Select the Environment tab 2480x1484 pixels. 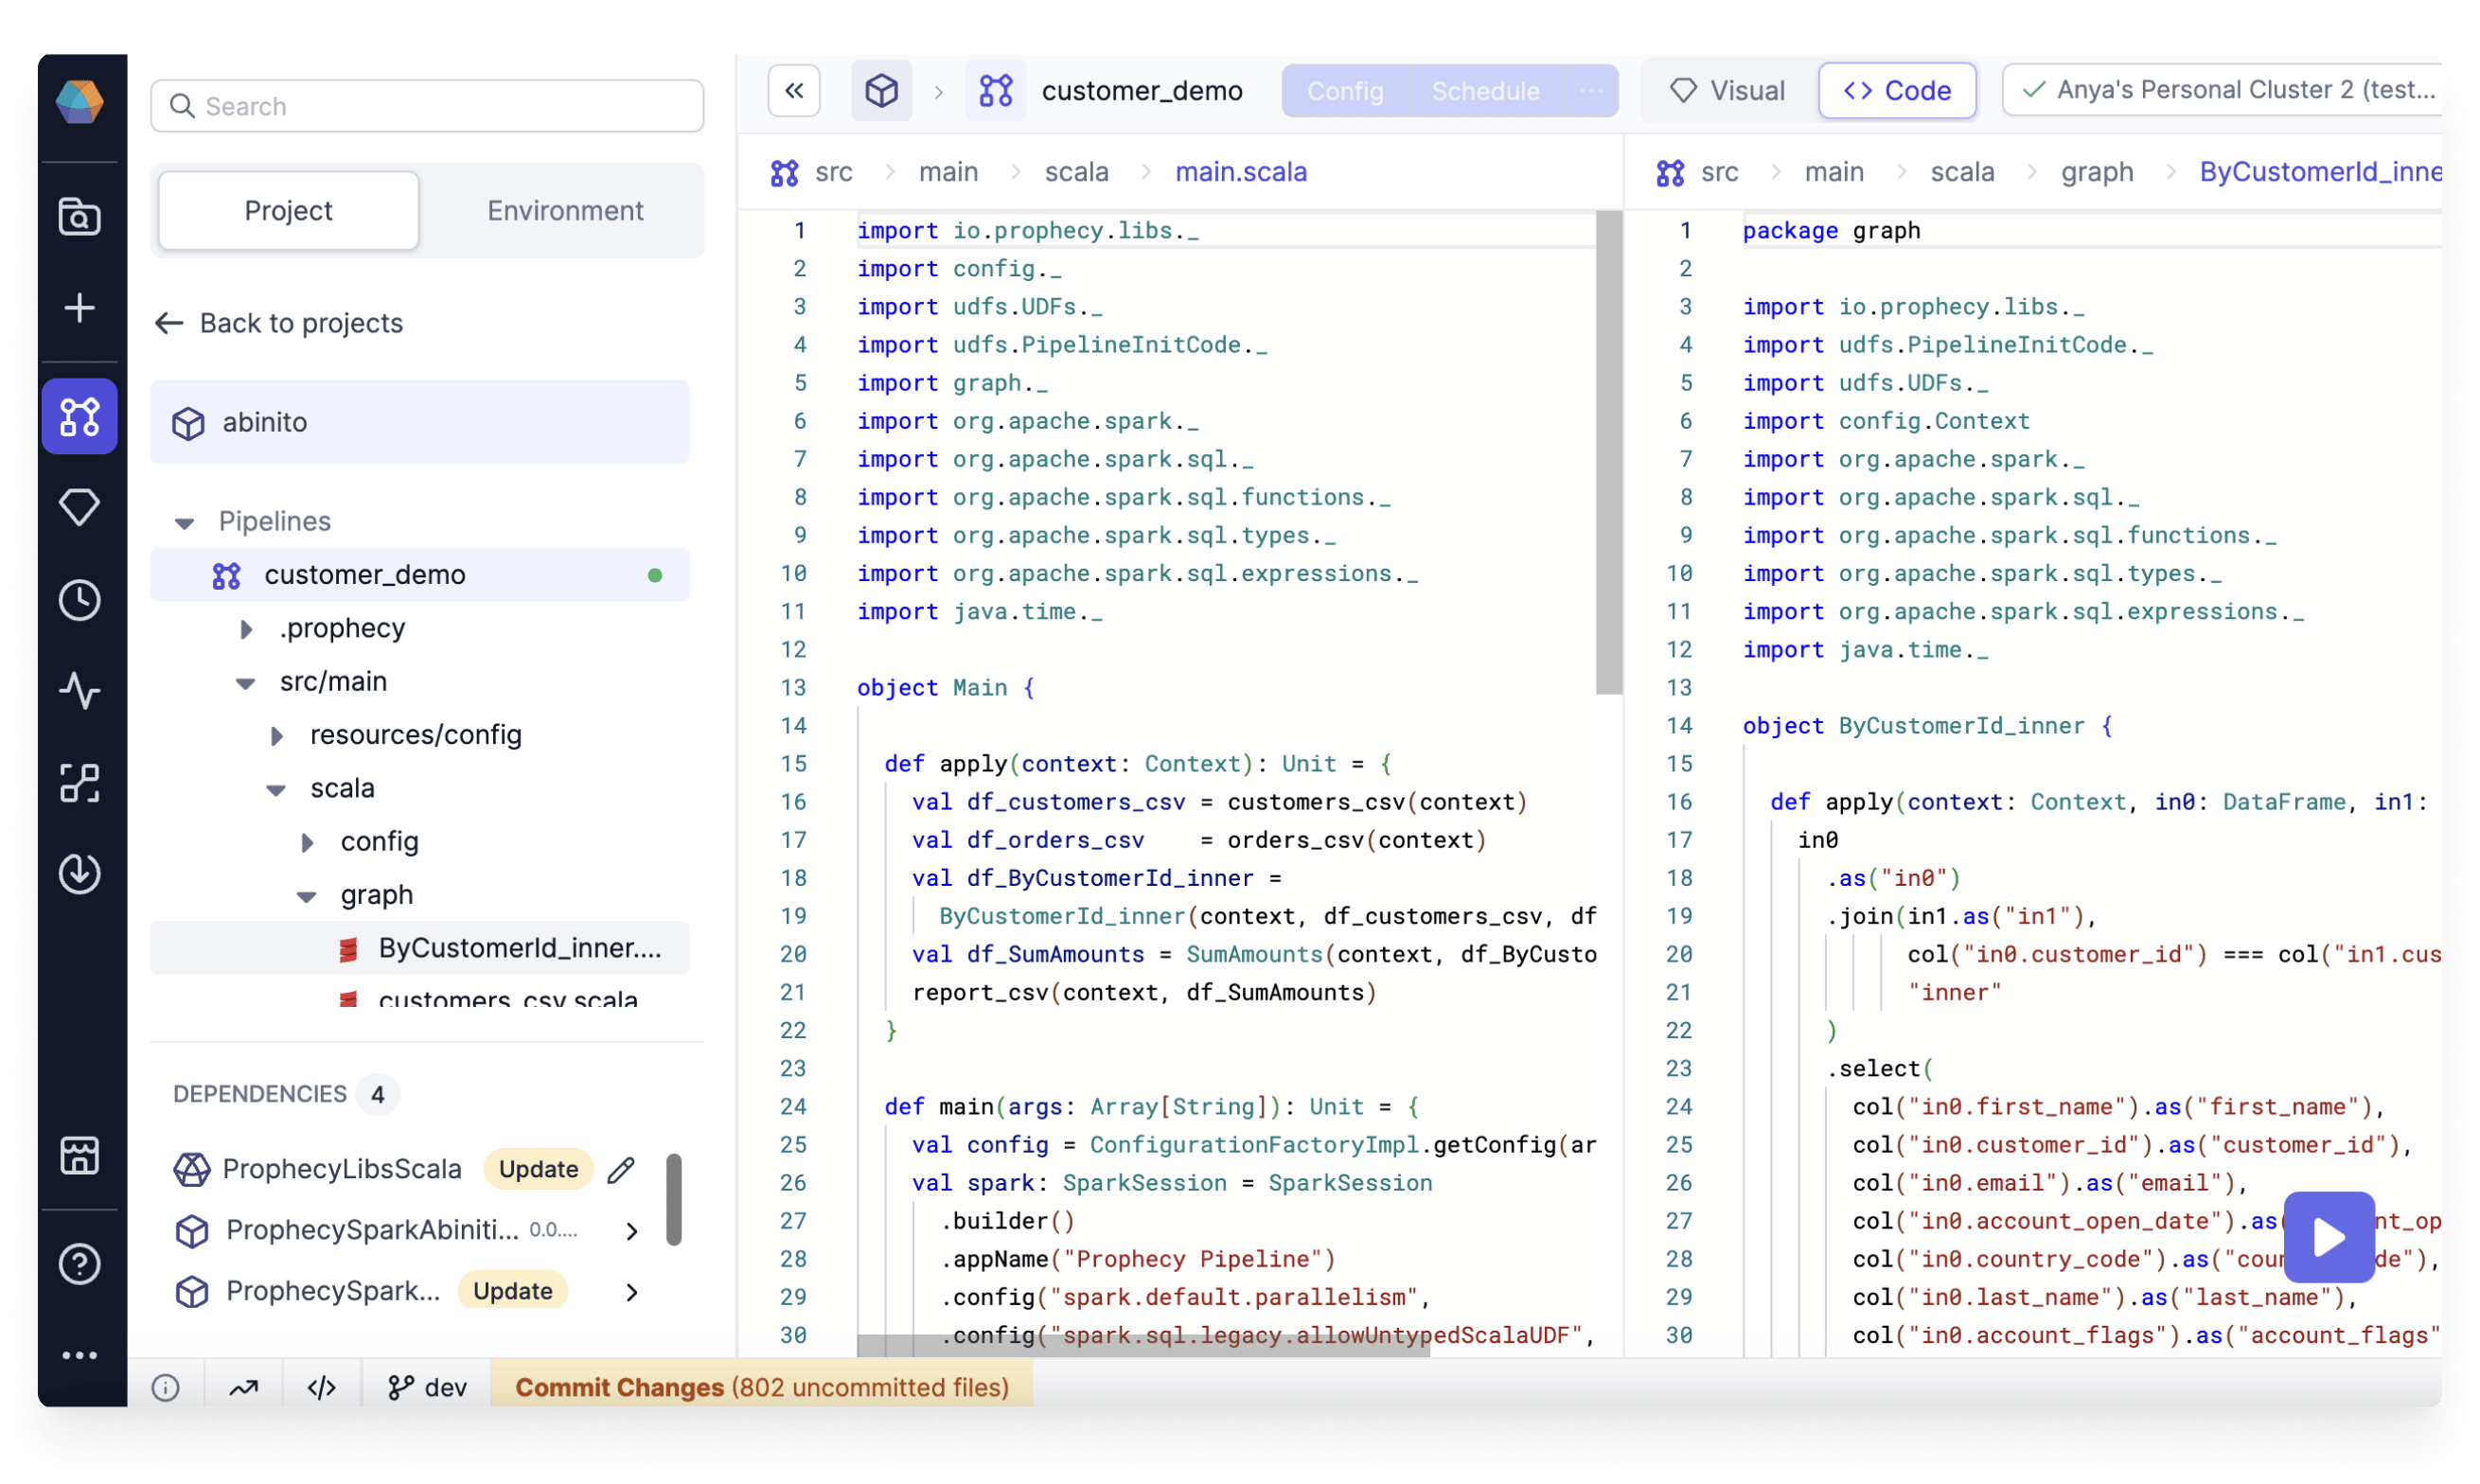[x=565, y=211]
